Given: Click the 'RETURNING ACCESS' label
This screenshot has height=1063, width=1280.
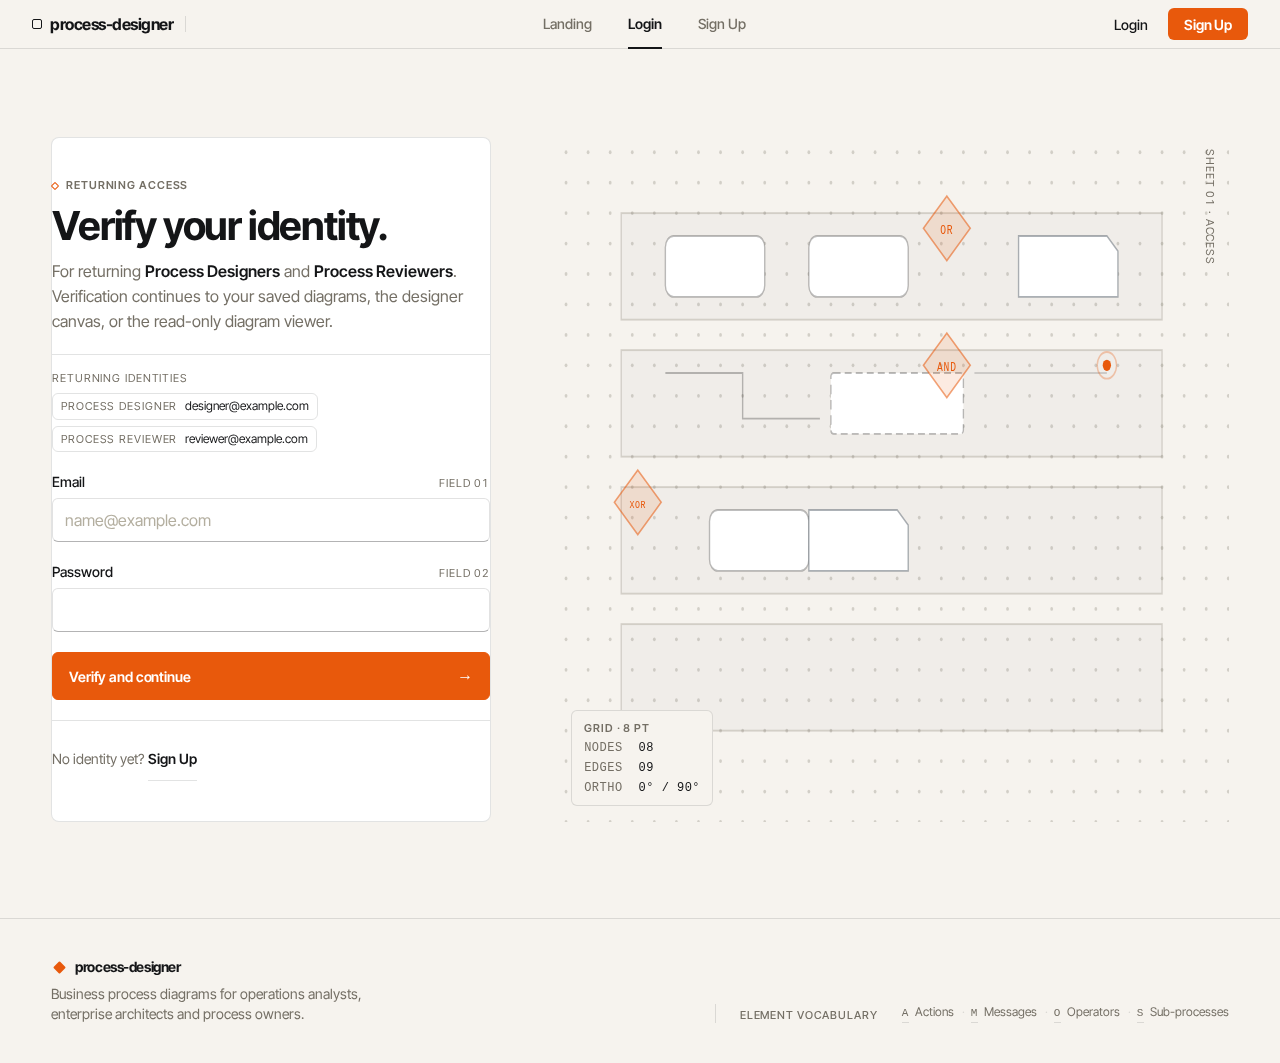Looking at the screenshot, I should [x=126, y=185].
